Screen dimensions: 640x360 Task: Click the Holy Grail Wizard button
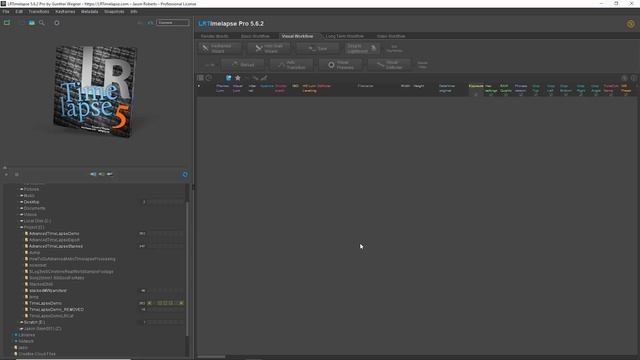[x=269, y=48]
